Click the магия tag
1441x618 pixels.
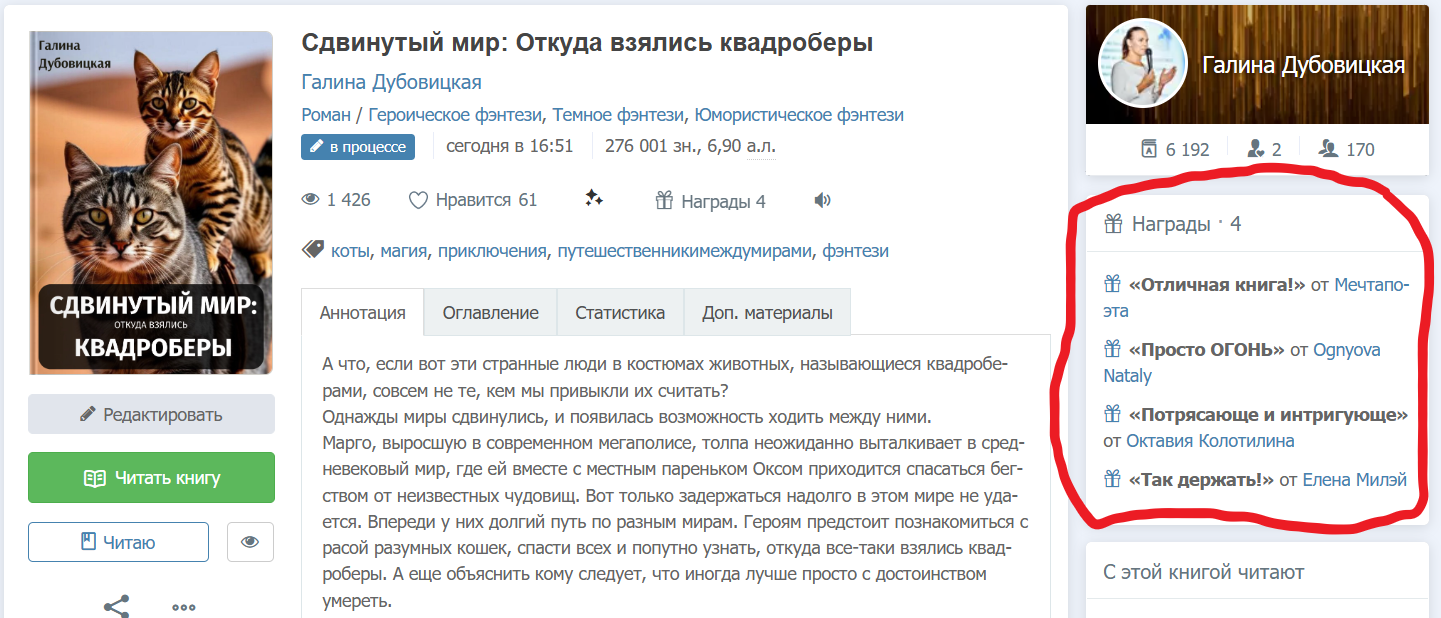(403, 251)
